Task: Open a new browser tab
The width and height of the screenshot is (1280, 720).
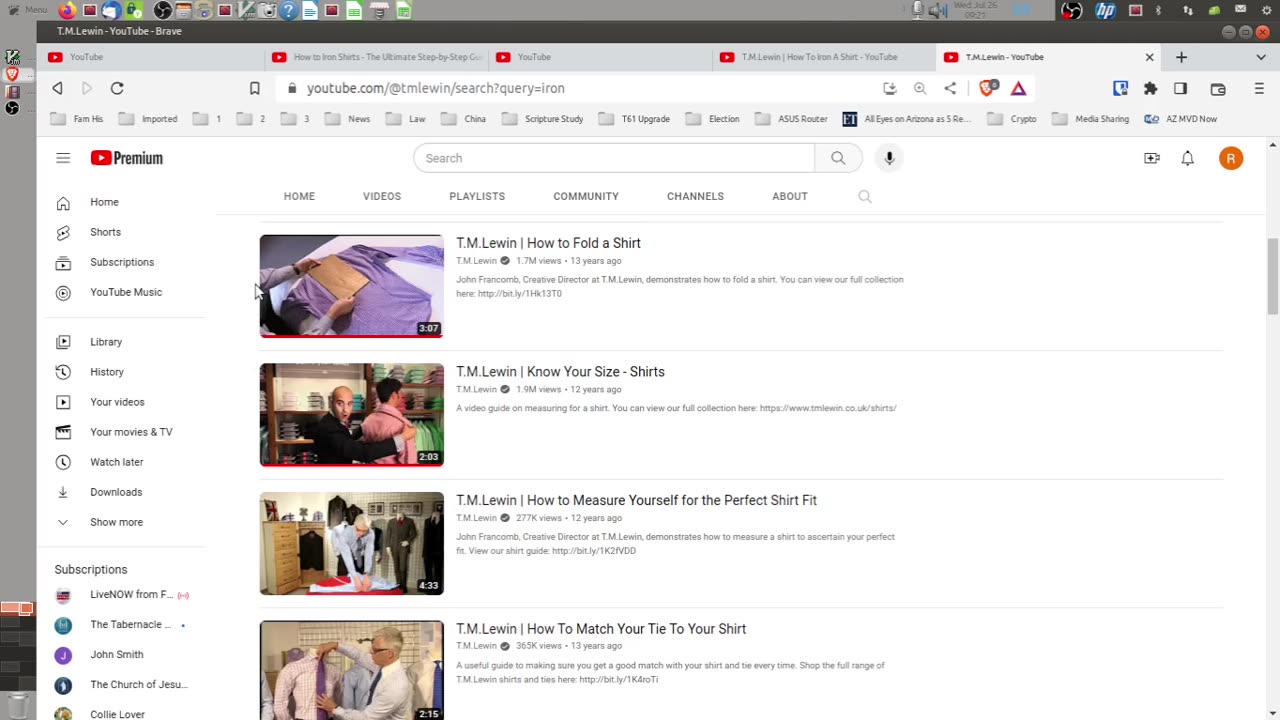Action: click(1181, 57)
